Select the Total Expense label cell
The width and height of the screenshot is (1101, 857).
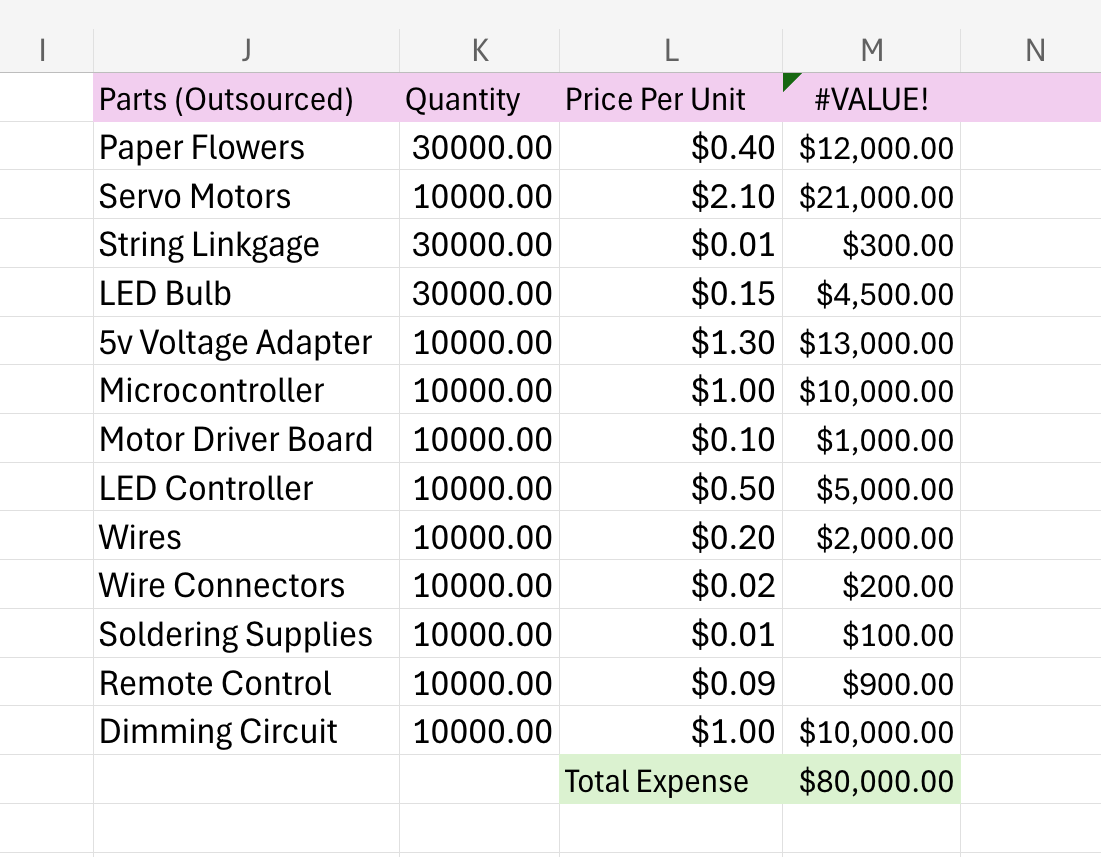[x=656, y=781]
